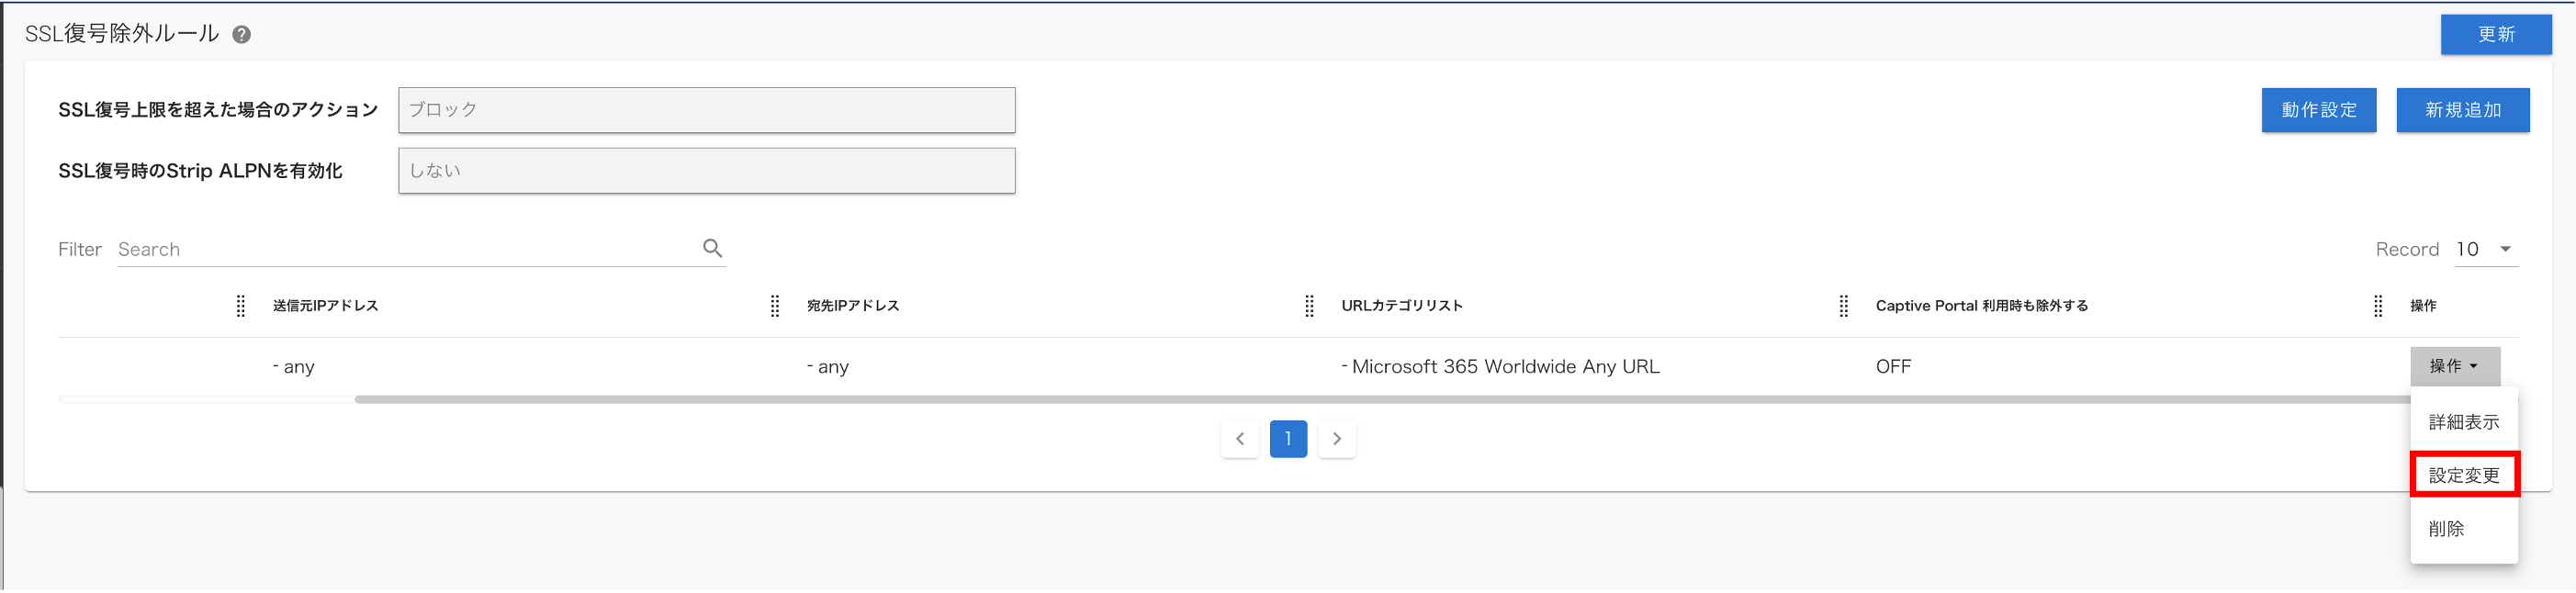Click drag handle beside 宛先IPアドレス column
This screenshot has width=2576, height=593.
pyautogui.click(x=774, y=306)
